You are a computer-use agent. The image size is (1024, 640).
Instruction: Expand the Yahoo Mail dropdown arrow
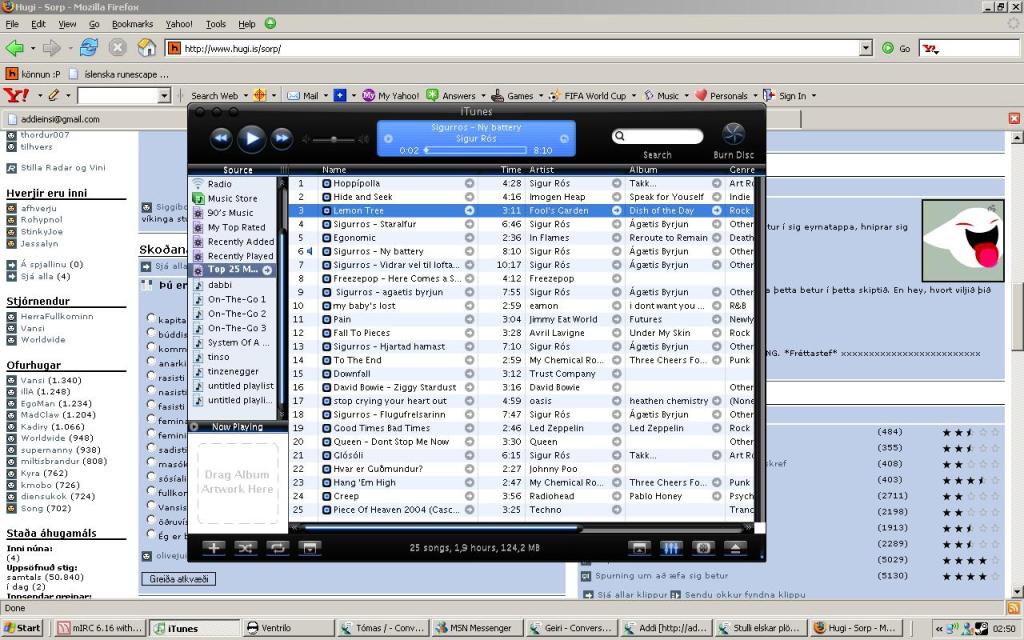[325, 96]
